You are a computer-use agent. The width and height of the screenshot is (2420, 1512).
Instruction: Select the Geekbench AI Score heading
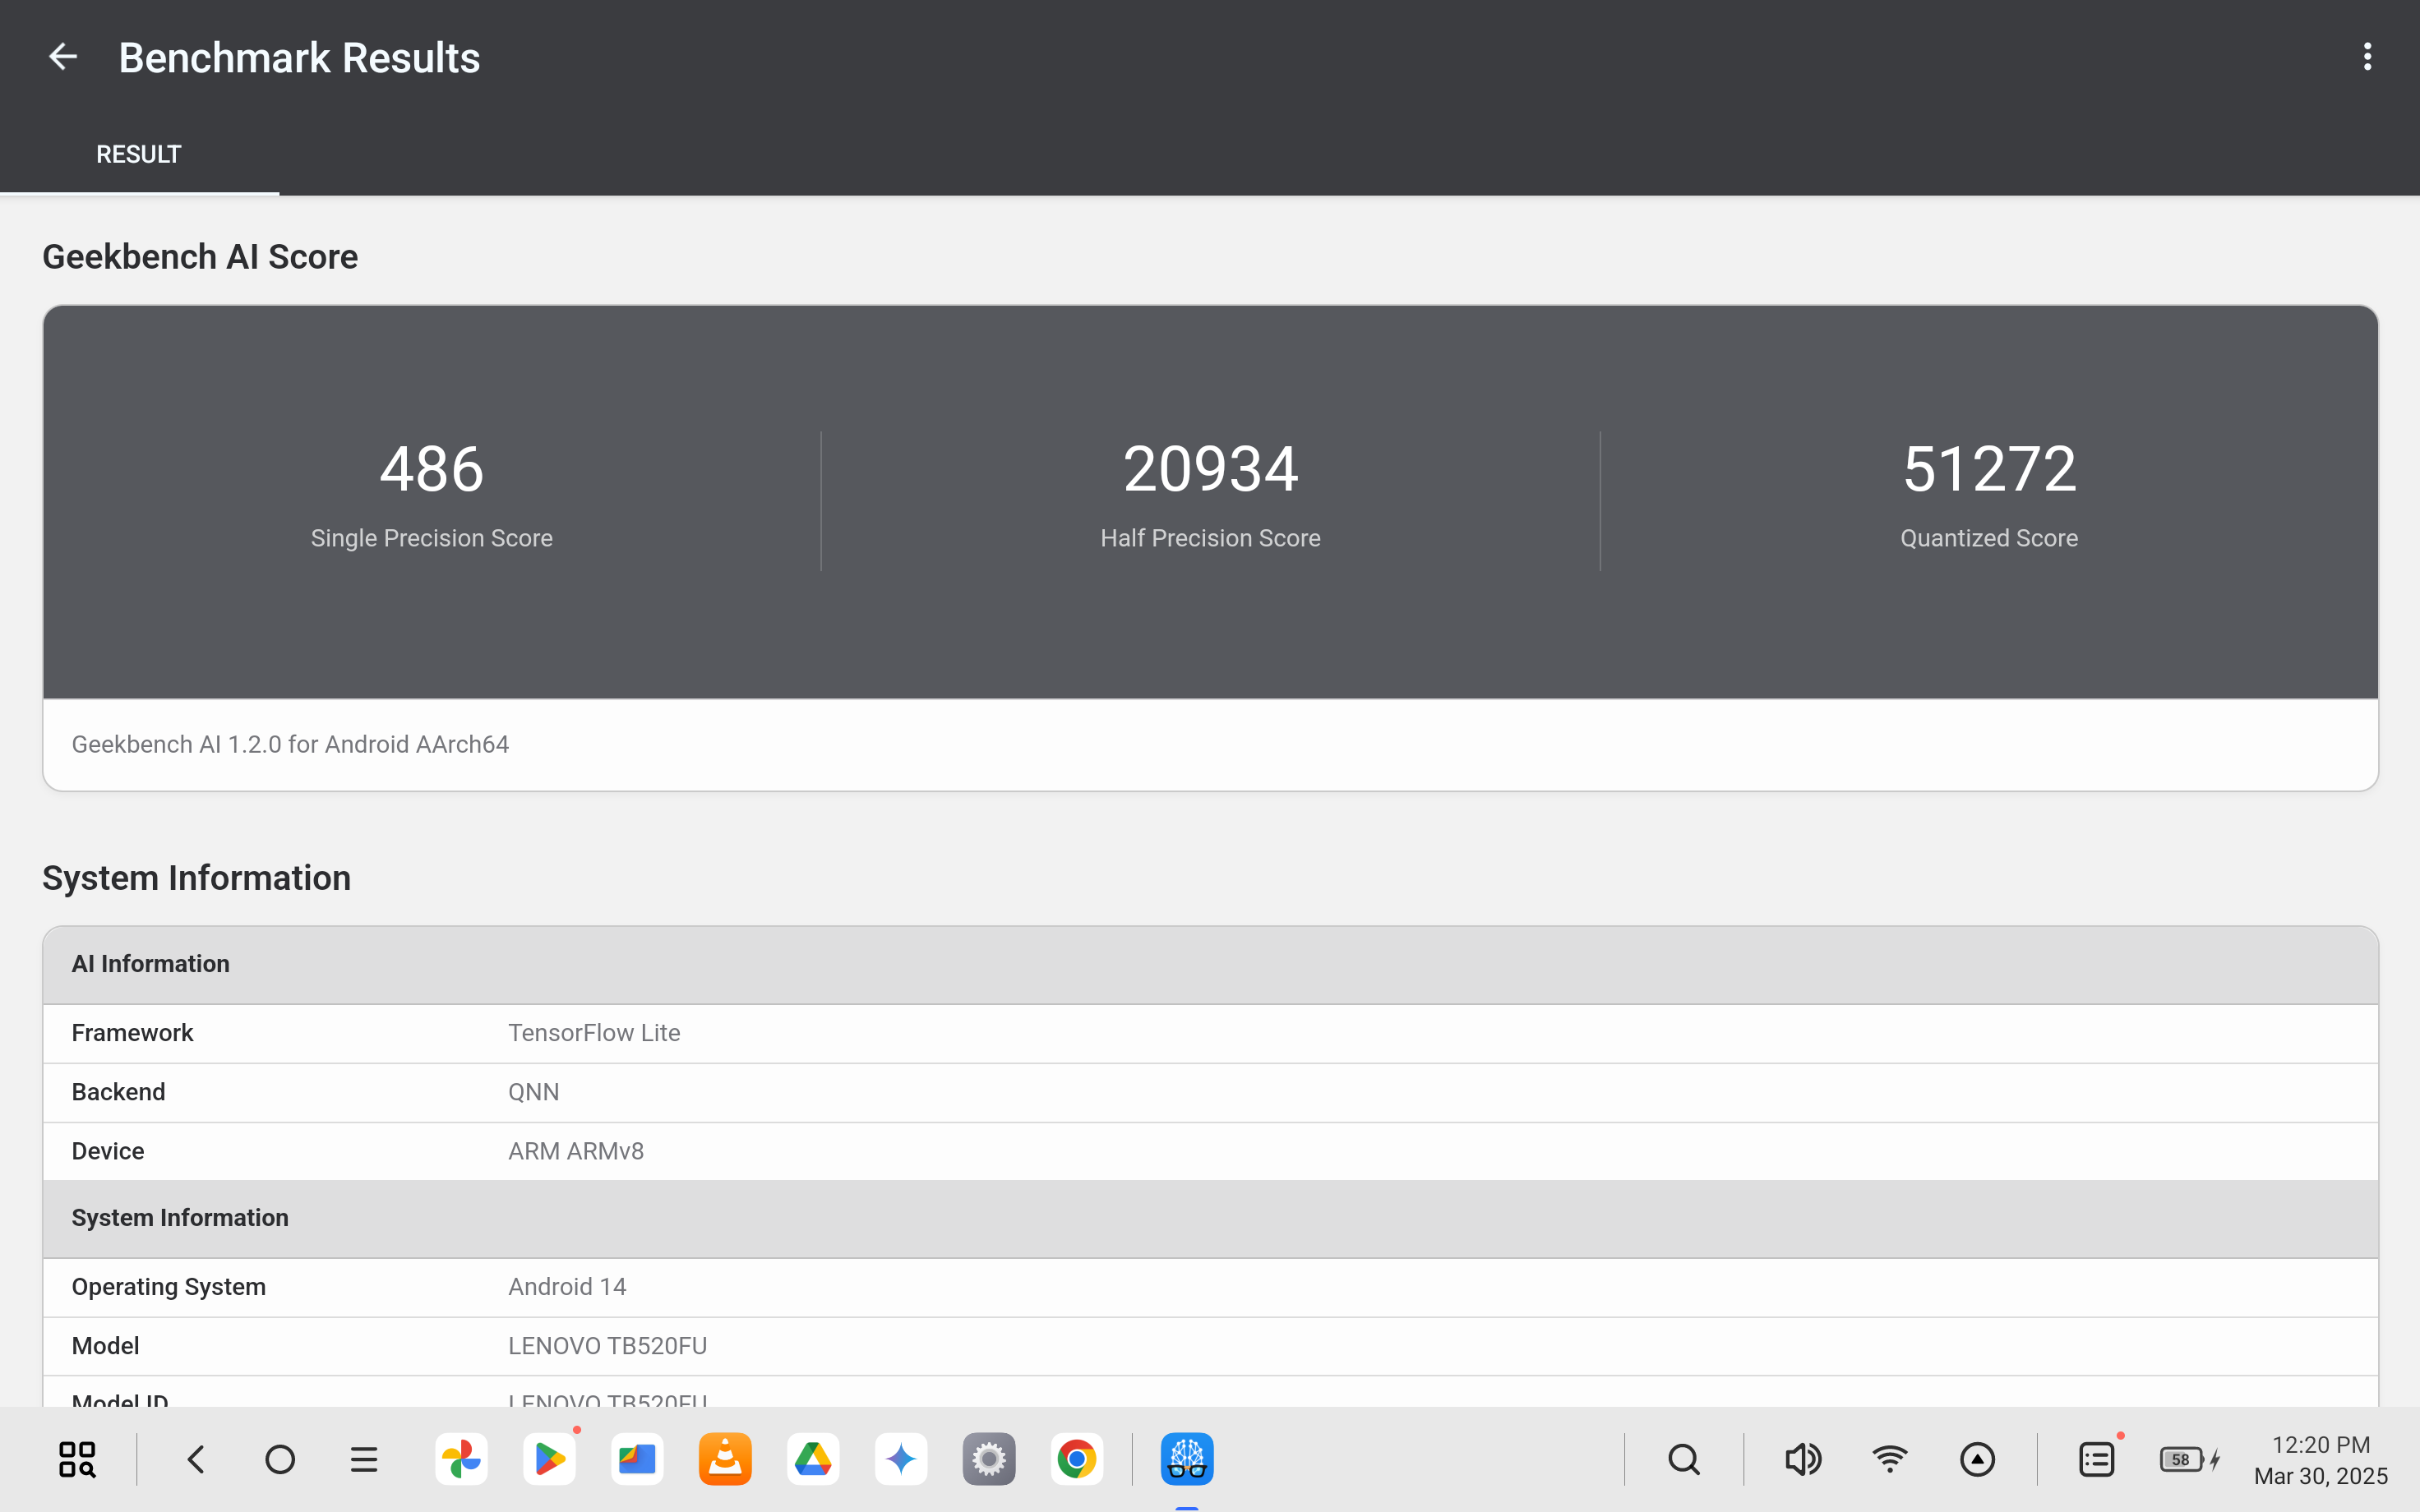tap(200, 256)
